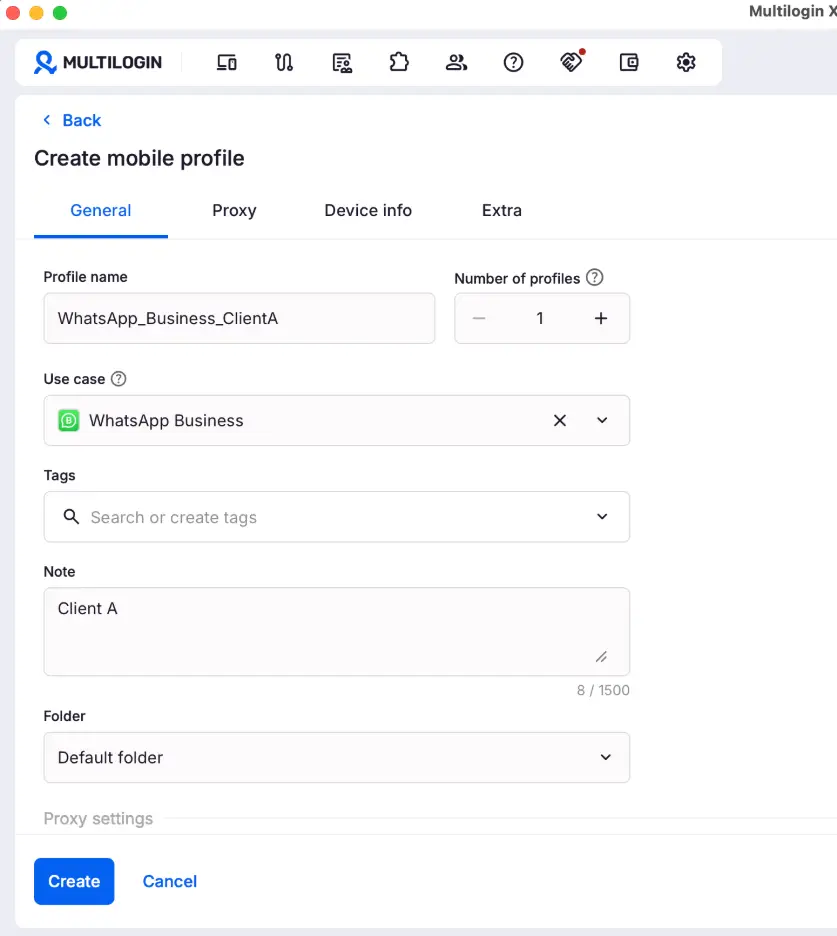Open the script runner list icon
The image size is (837, 936).
pos(341,62)
